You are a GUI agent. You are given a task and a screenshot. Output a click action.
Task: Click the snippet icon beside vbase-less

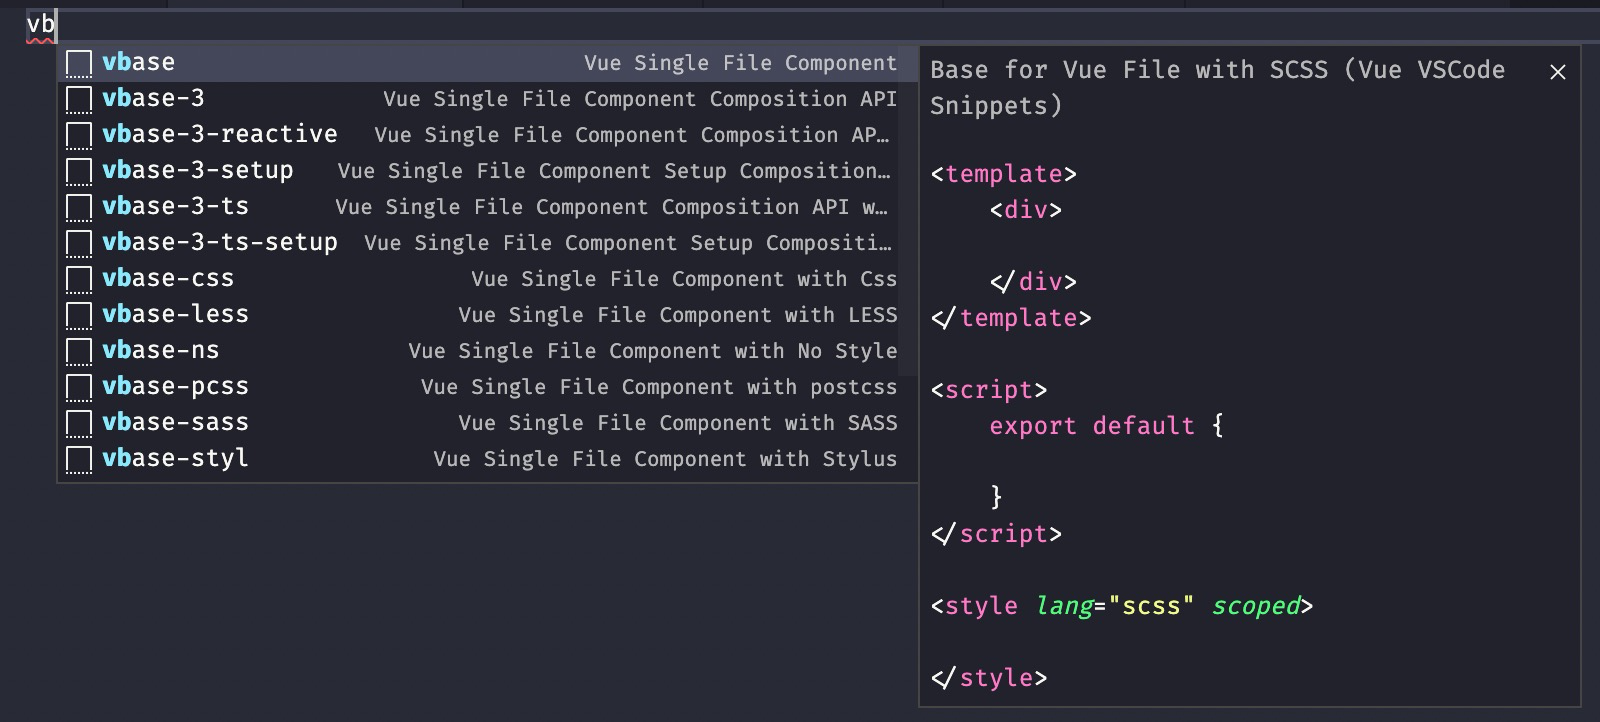coord(79,316)
